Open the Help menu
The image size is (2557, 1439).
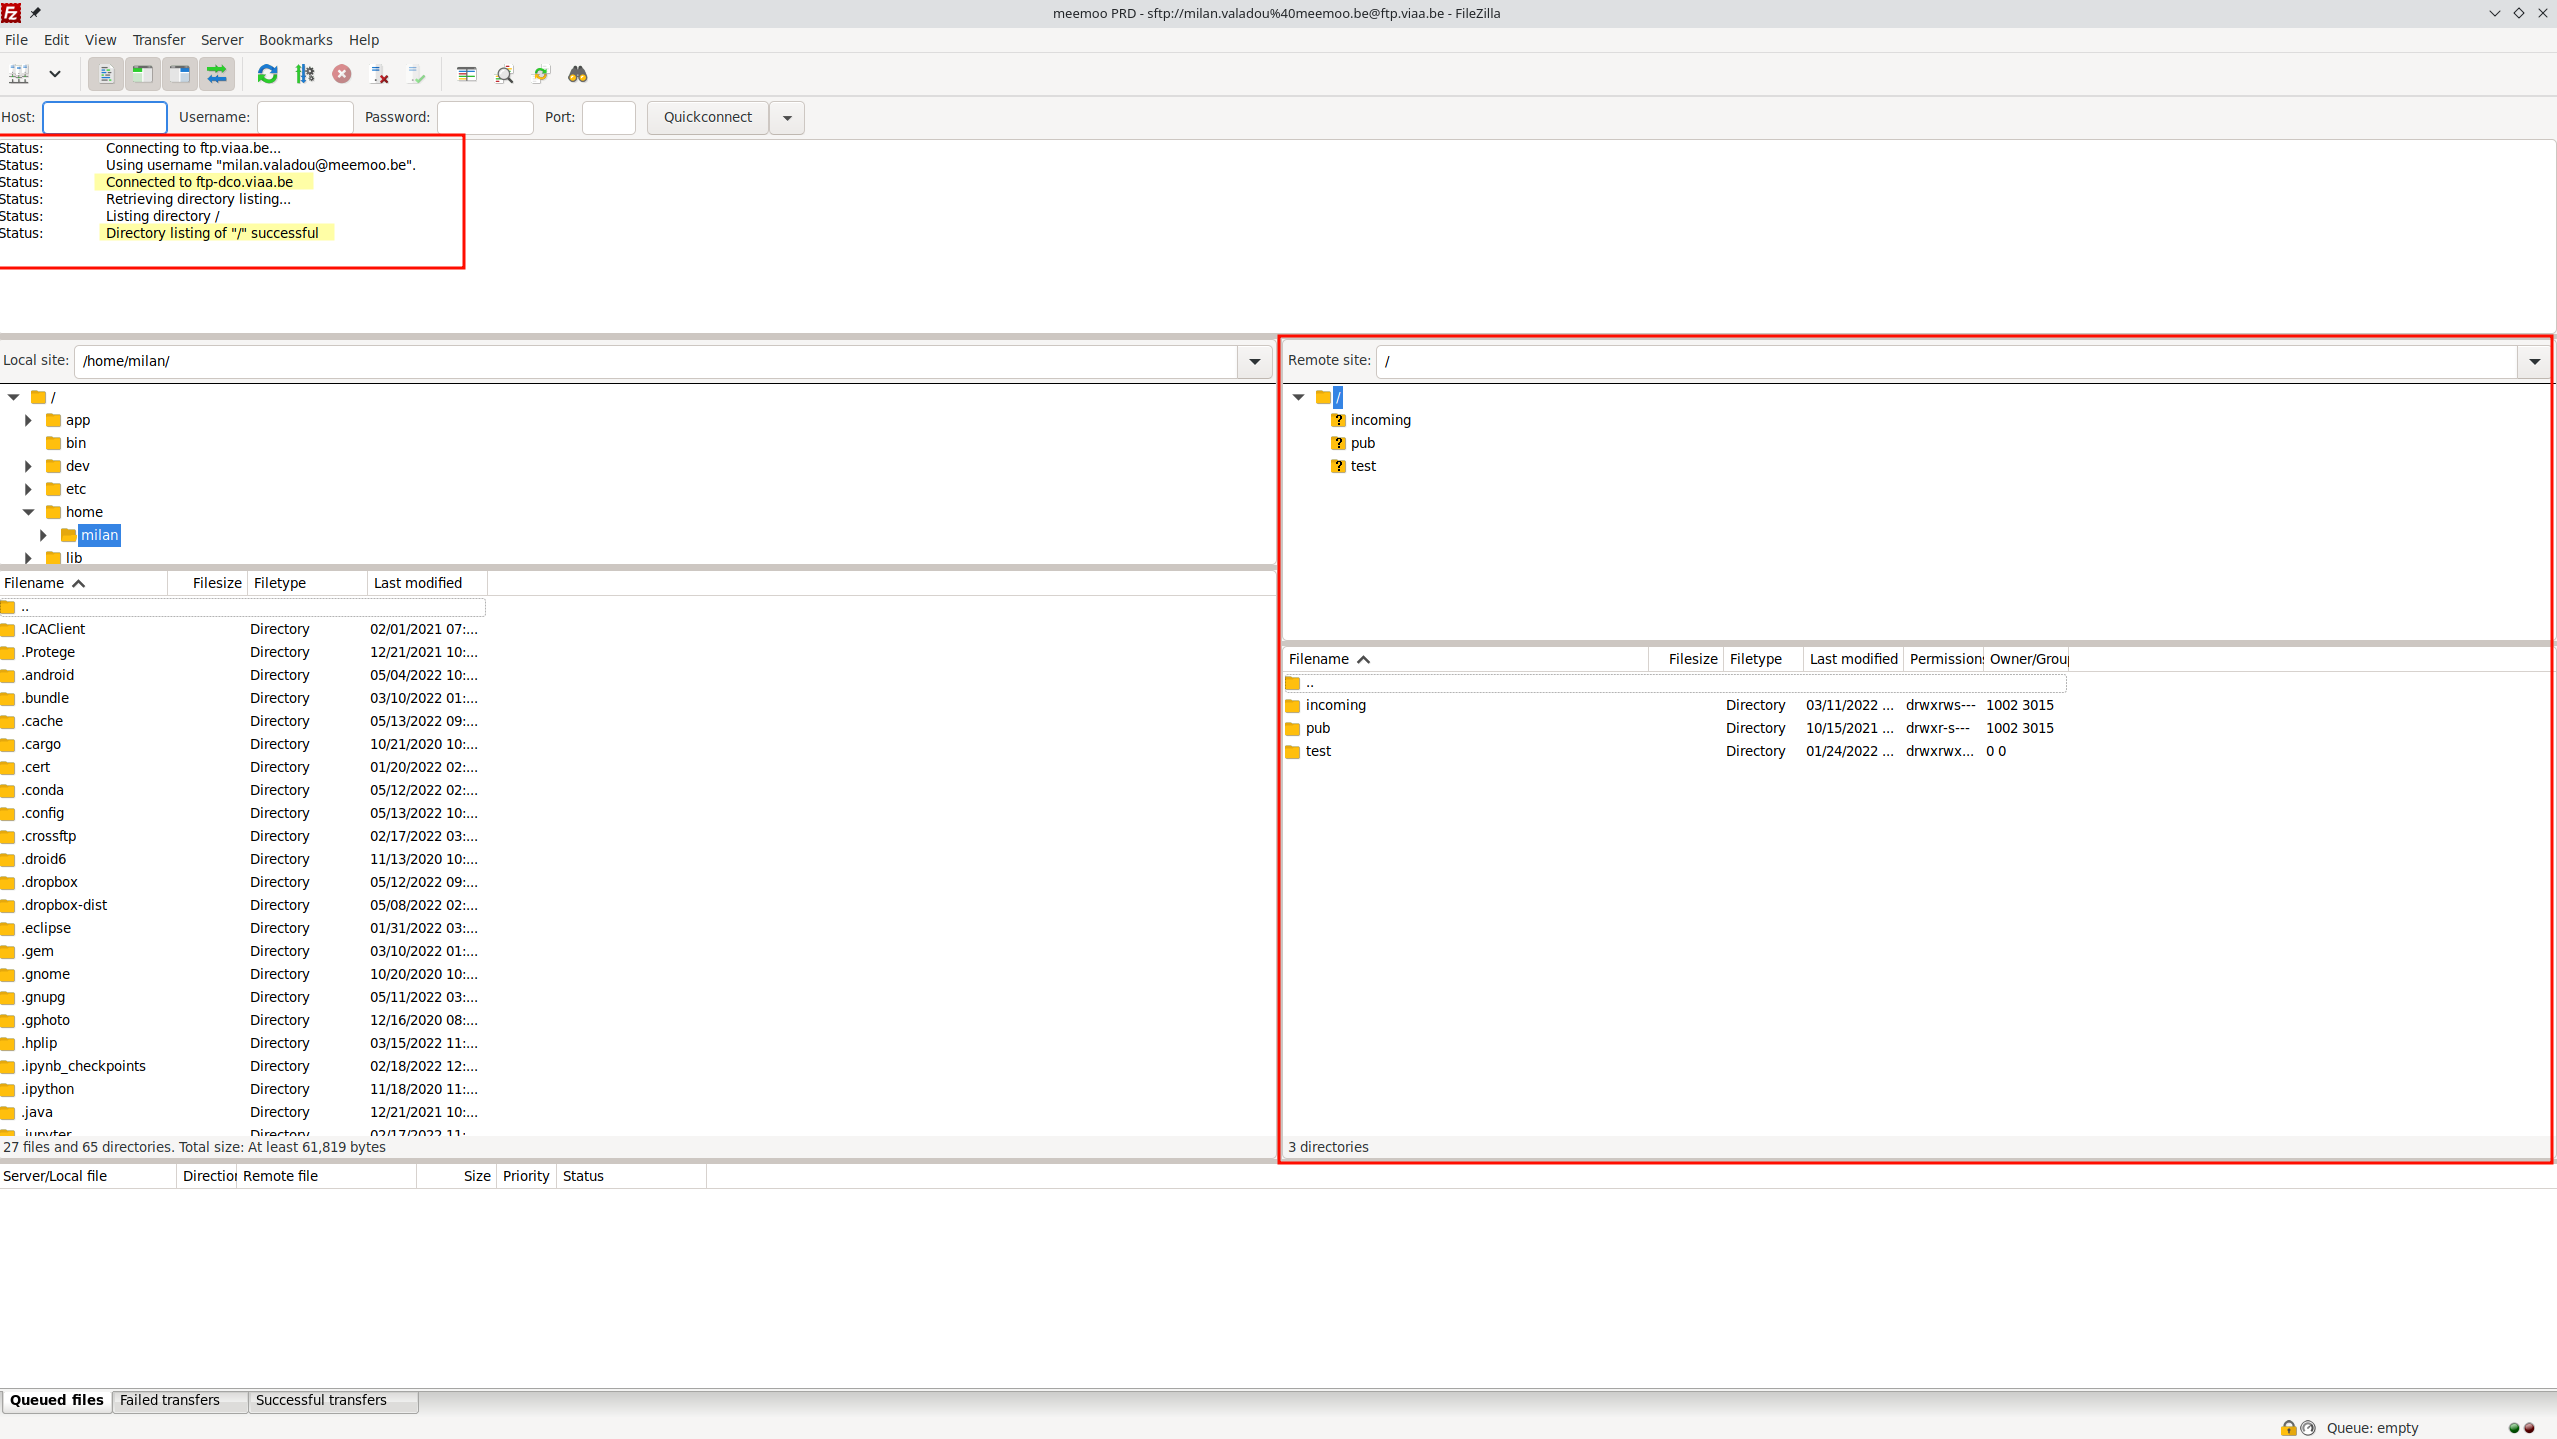364,40
